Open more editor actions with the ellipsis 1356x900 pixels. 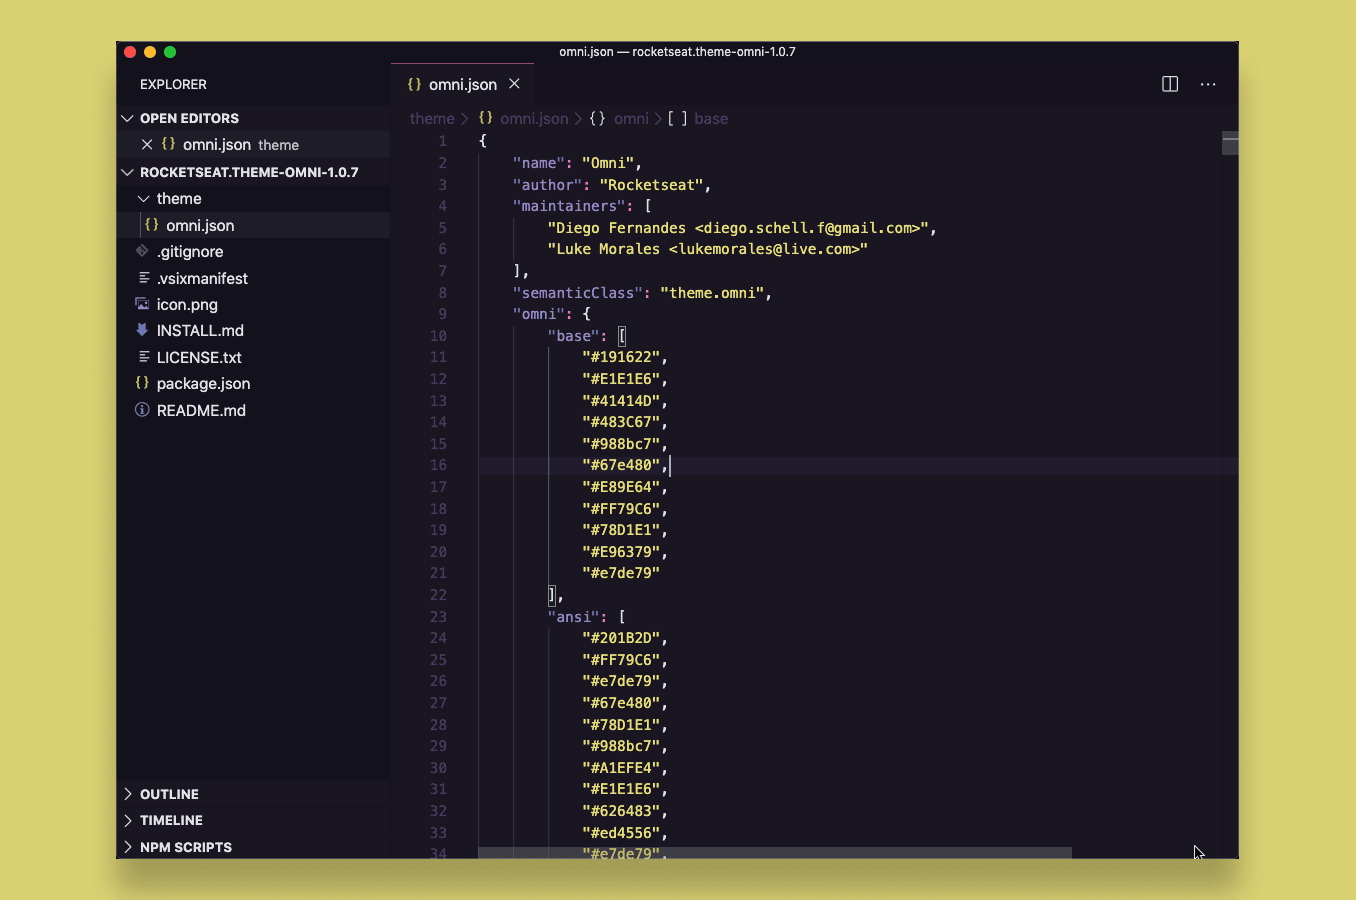[1208, 84]
